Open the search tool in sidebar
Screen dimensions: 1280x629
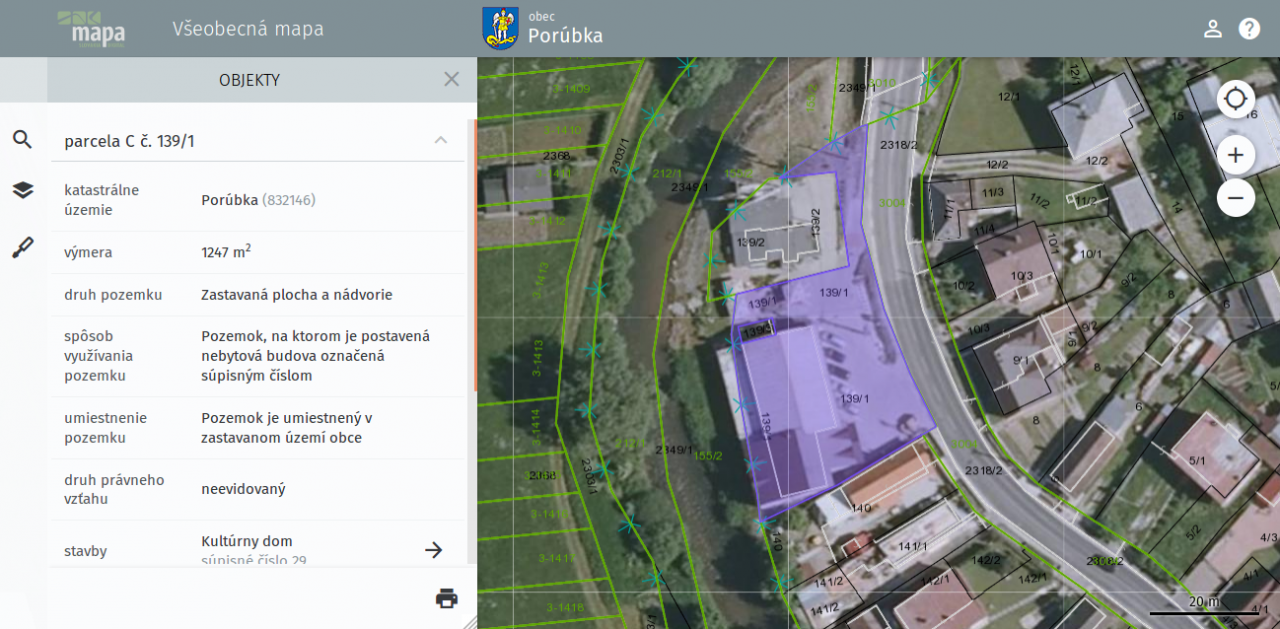22,139
